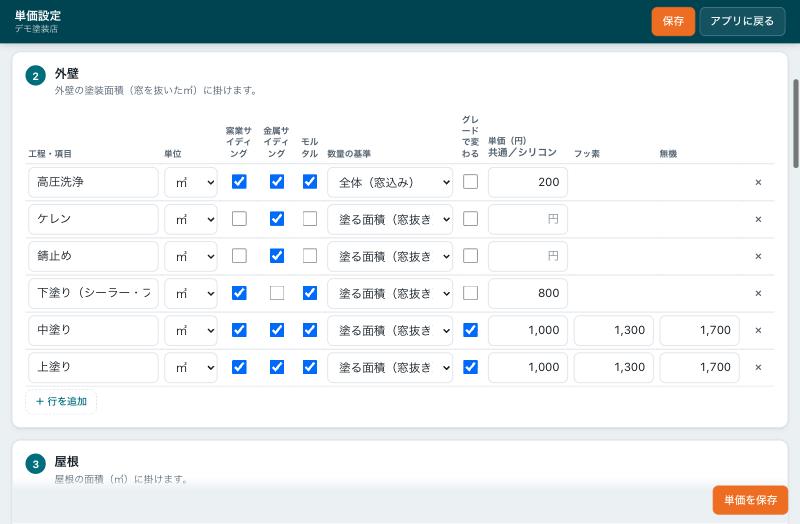Click the section 2 外壁 number badge

(x=36, y=76)
